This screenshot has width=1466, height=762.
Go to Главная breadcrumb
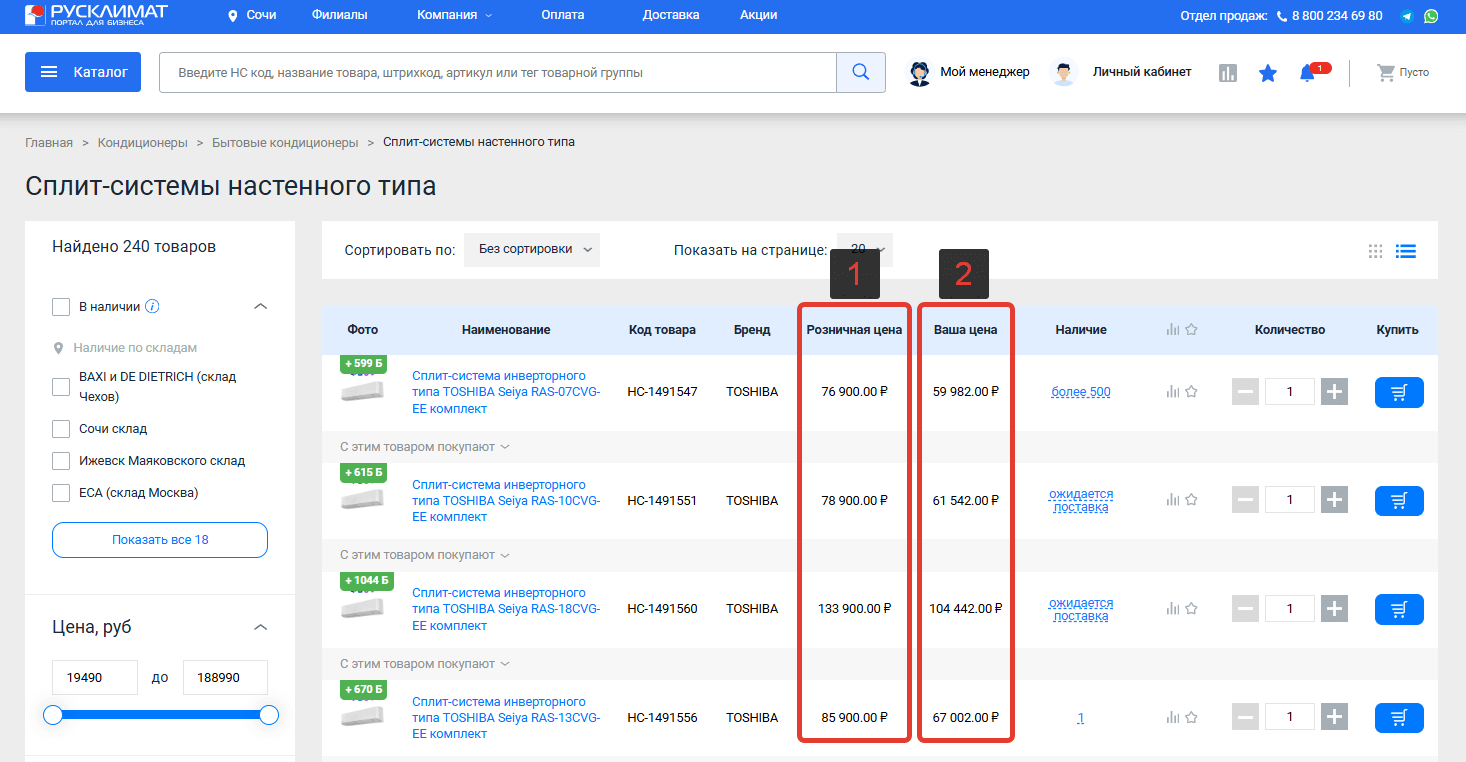pyautogui.click(x=49, y=142)
